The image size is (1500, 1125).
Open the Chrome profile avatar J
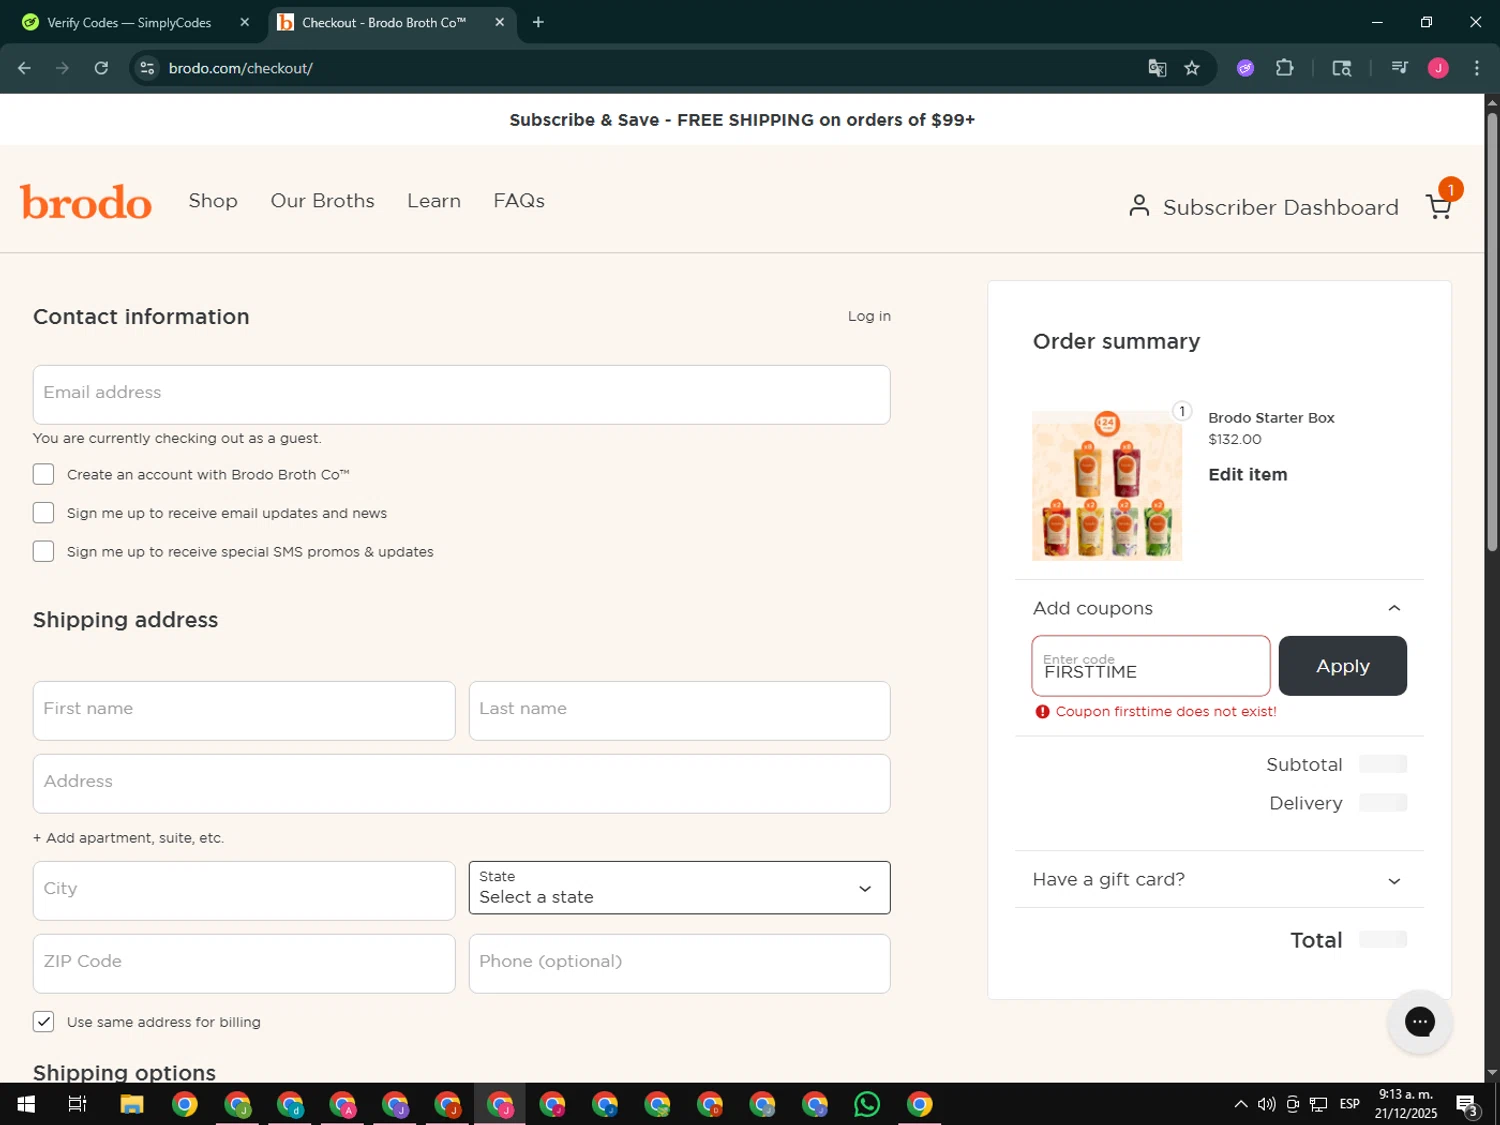[x=1438, y=68]
